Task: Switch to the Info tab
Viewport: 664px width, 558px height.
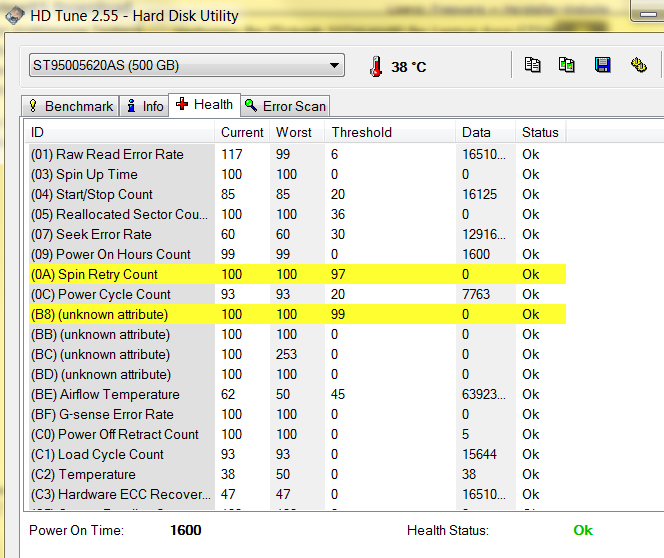Action: tap(144, 106)
